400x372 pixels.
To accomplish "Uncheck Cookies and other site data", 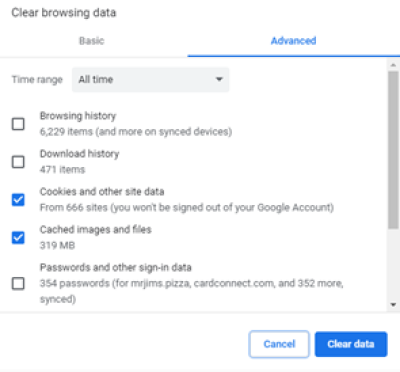I will [18, 200].
